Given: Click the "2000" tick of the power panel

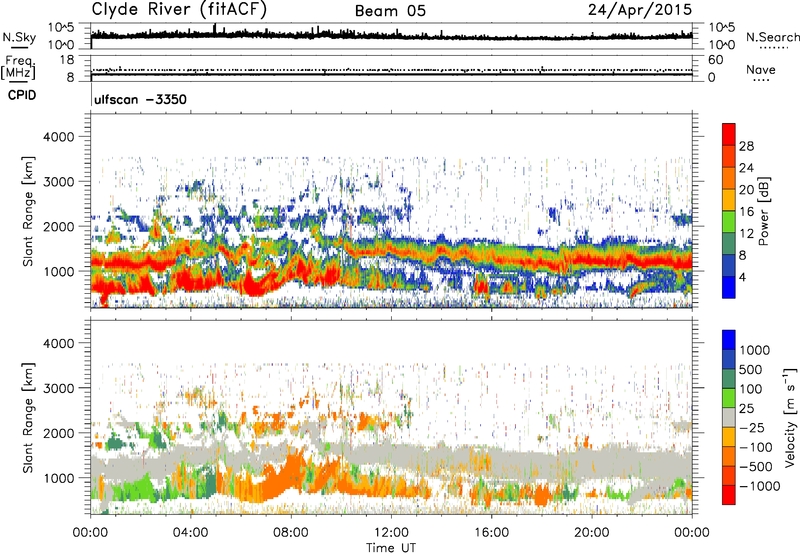Looking at the screenshot, I should click(58, 226).
